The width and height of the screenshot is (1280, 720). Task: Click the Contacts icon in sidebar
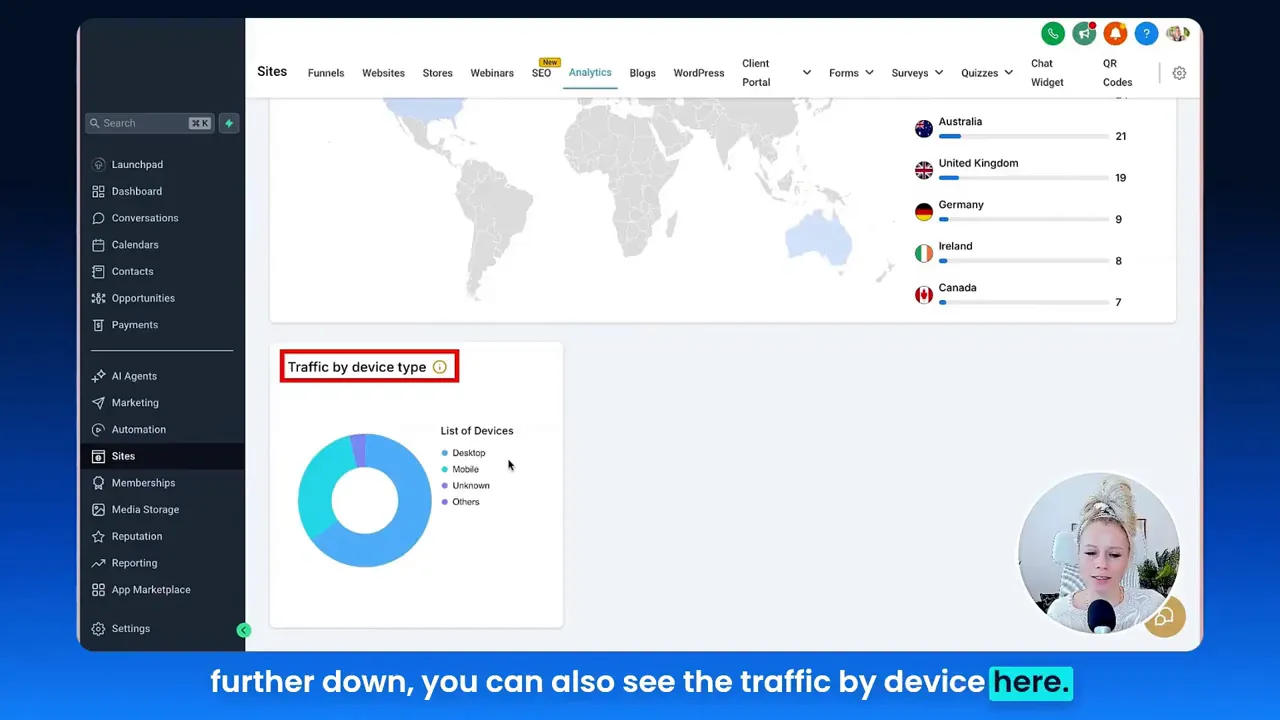[x=98, y=272]
